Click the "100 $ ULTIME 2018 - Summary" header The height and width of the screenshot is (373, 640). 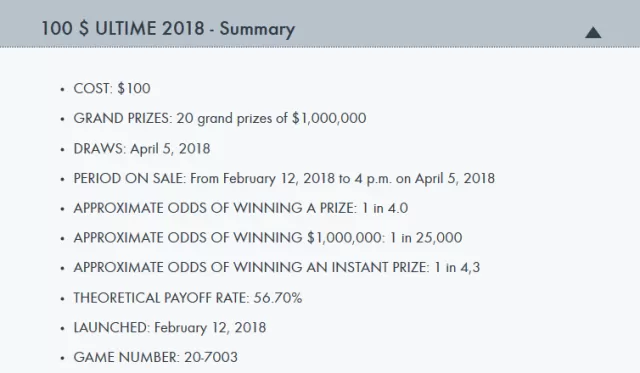click(168, 29)
